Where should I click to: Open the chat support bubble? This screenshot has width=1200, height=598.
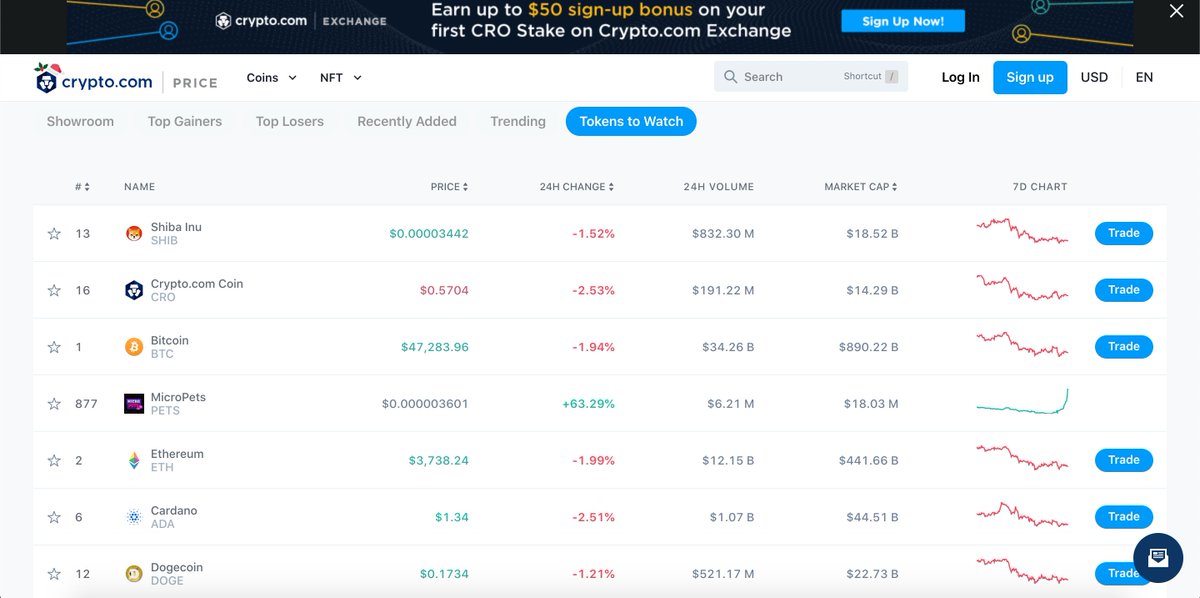(x=1158, y=558)
